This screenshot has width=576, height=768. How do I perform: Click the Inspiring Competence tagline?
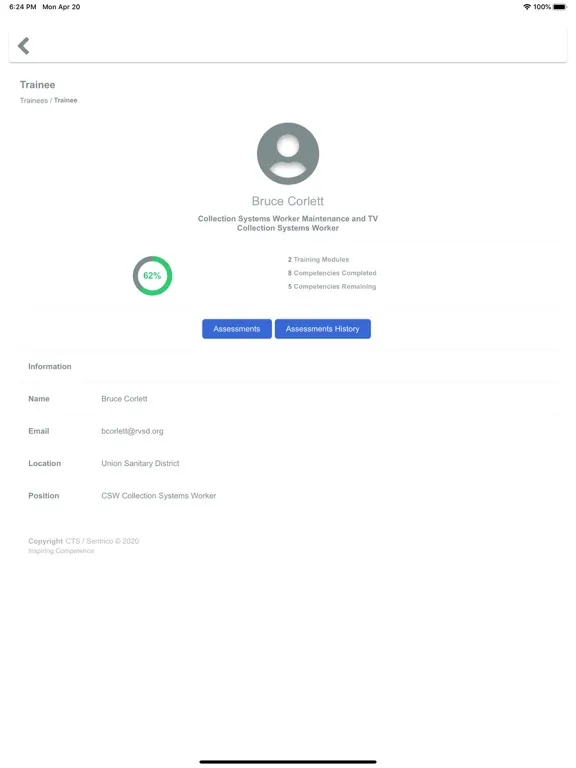[61, 551]
